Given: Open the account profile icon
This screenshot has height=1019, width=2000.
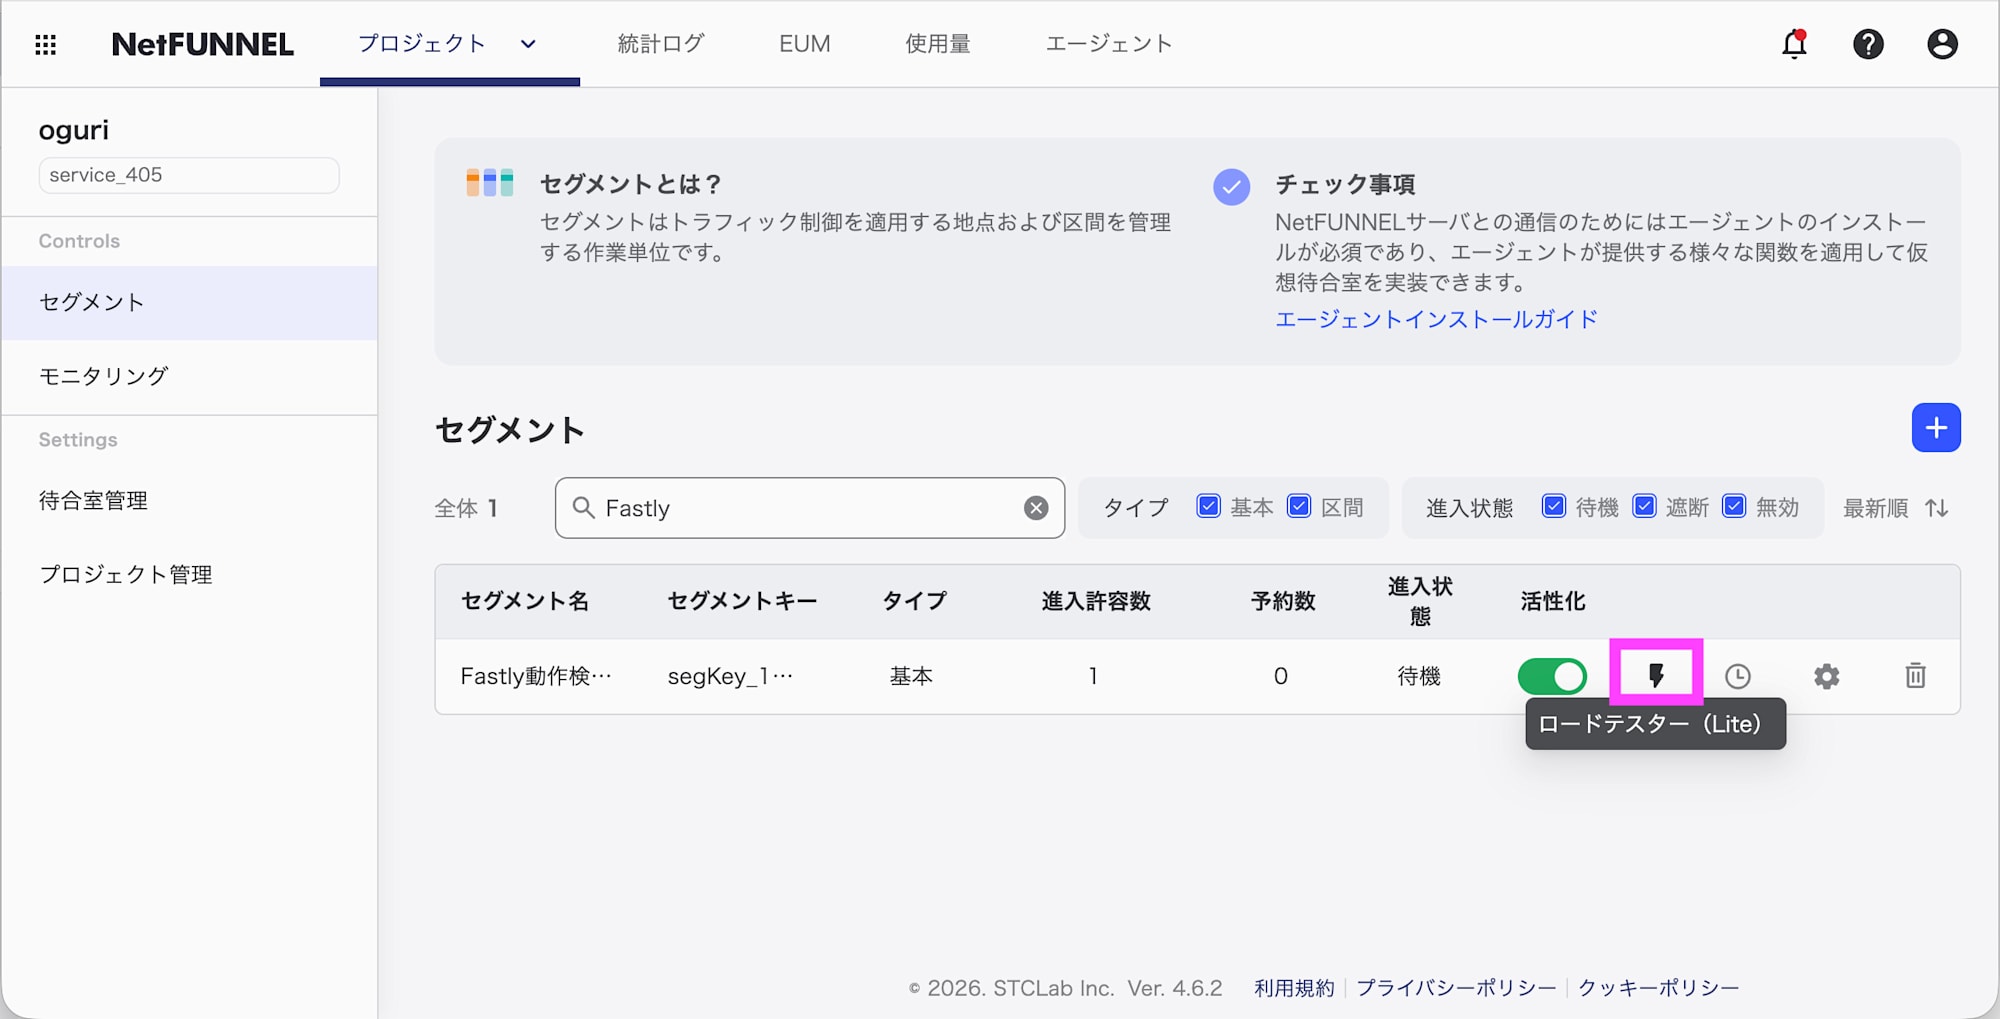Looking at the screenshot, I should [x=1941, y=43].
